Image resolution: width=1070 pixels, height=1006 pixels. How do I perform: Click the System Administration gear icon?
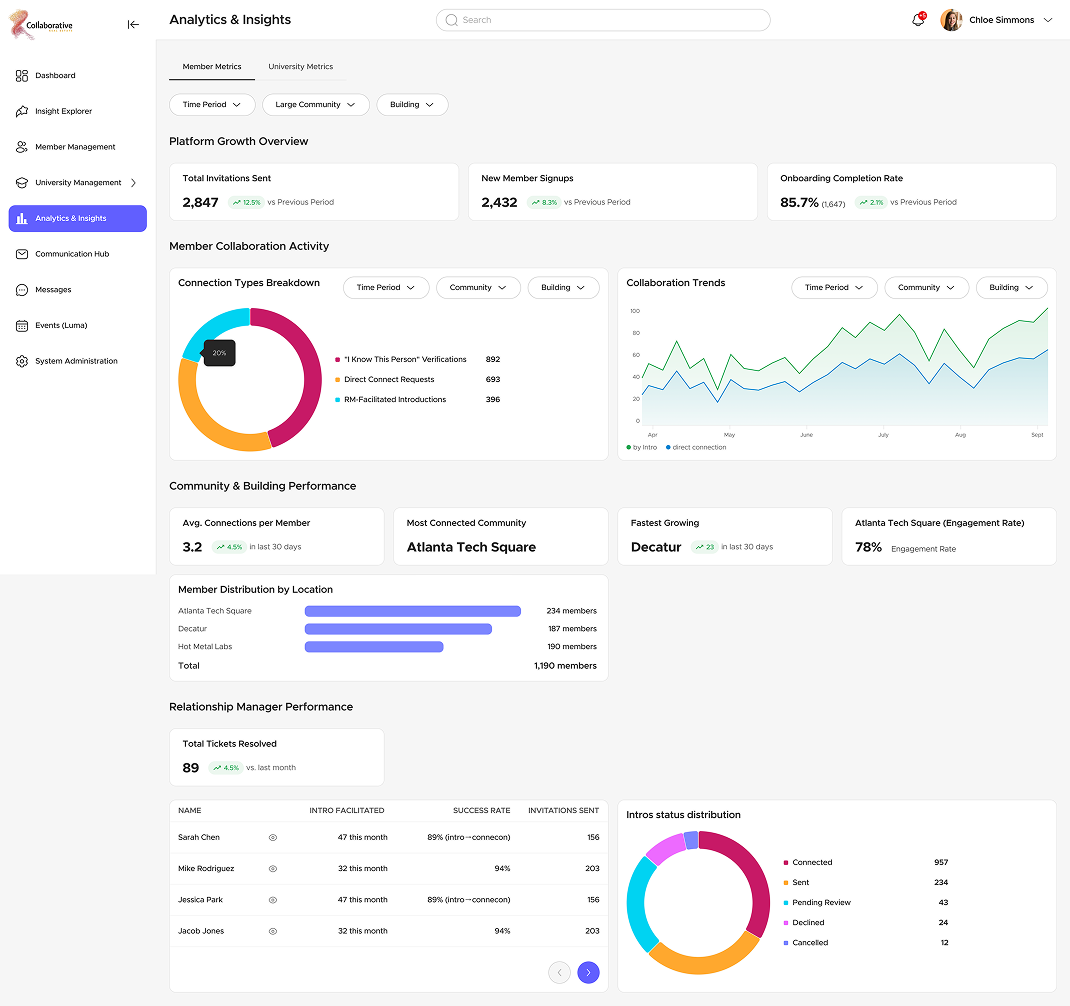pyautogui.click(x=22, y=361)
